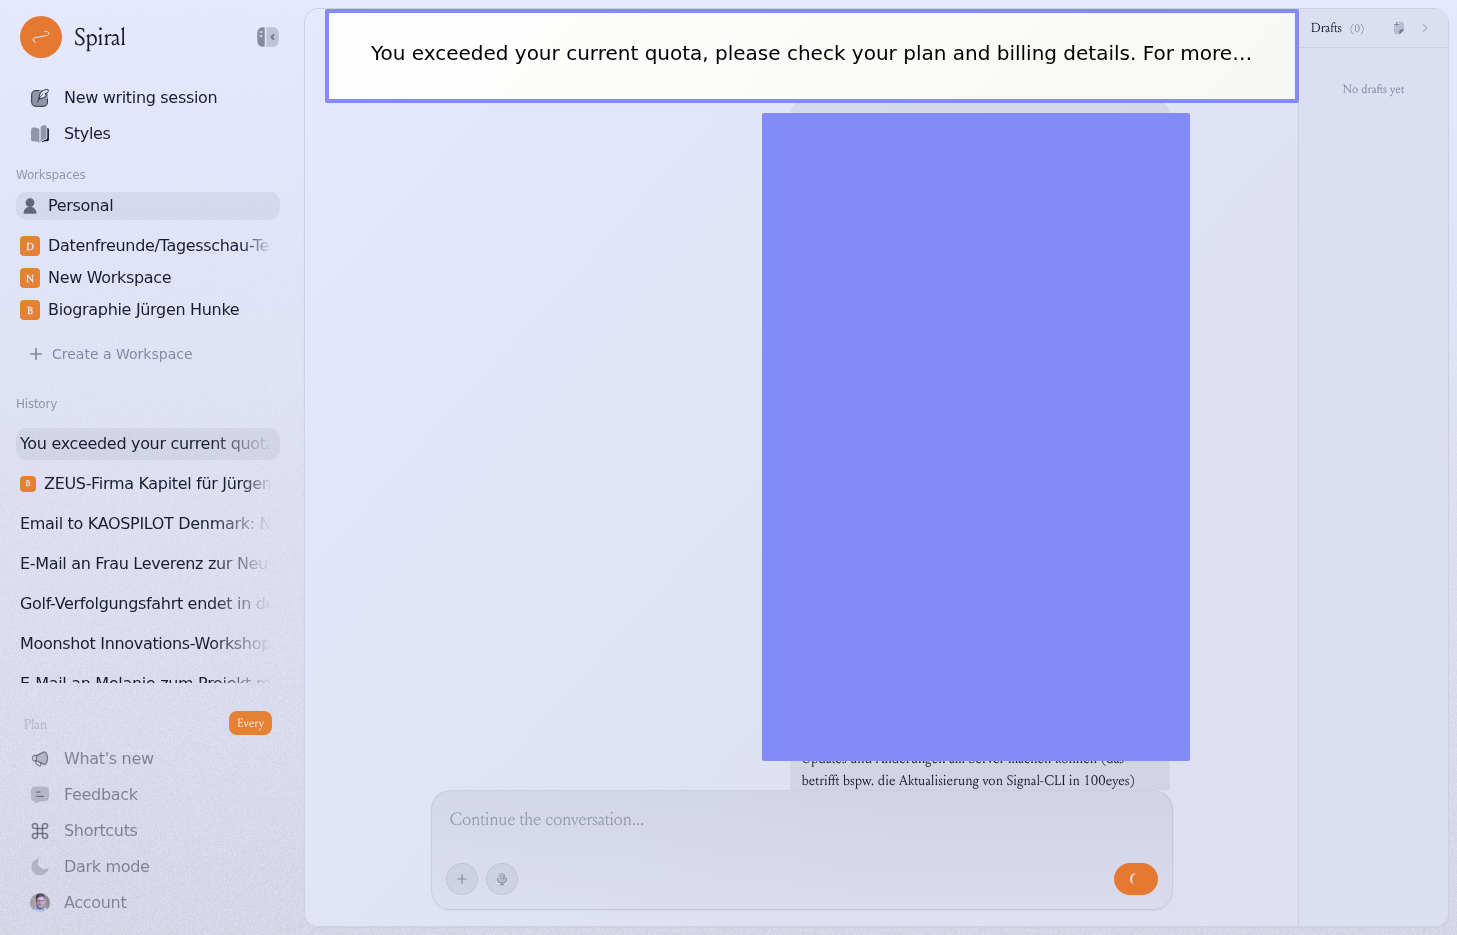Viewport: 1457px width, 935px height.
Task: Click the Continue the conversation field
Action: tap(800, 820)
